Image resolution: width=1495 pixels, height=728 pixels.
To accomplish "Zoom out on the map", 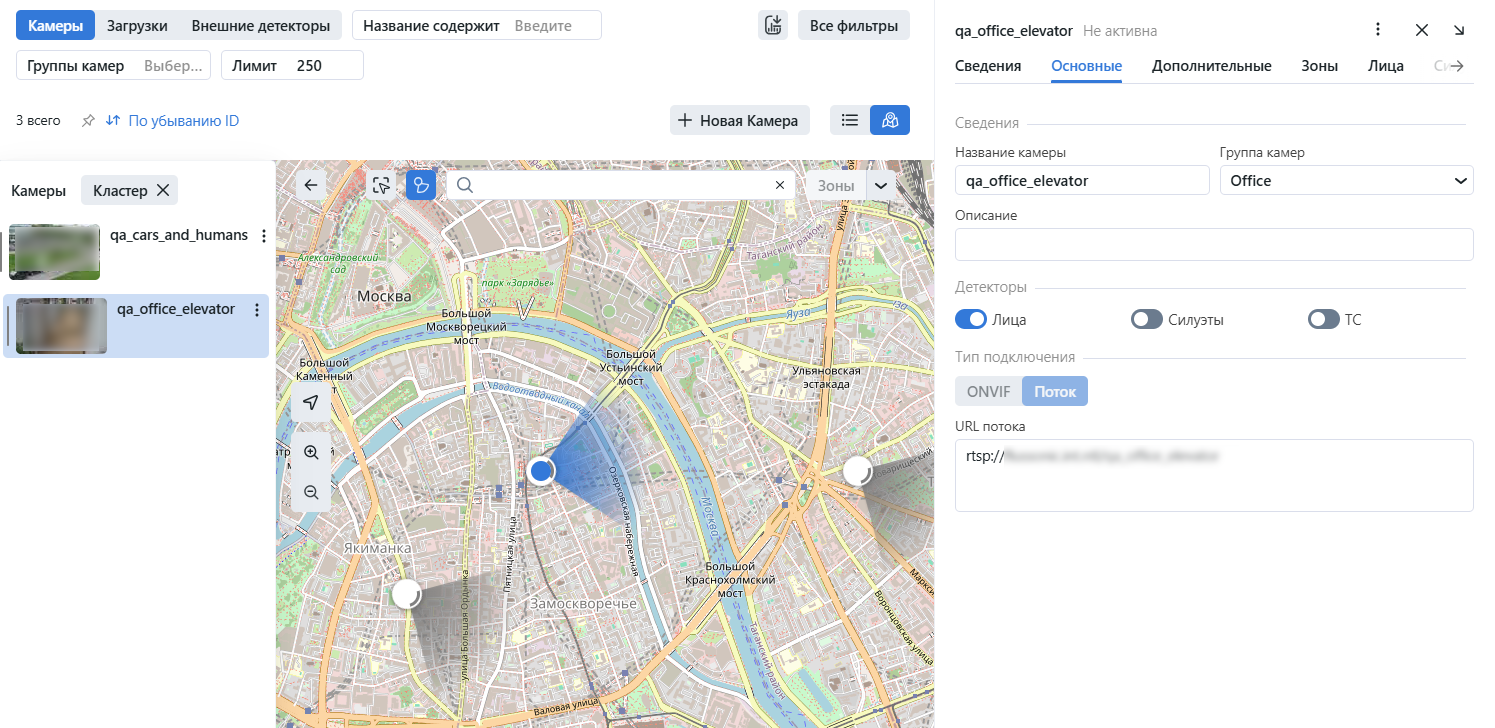I will point(311,492).
